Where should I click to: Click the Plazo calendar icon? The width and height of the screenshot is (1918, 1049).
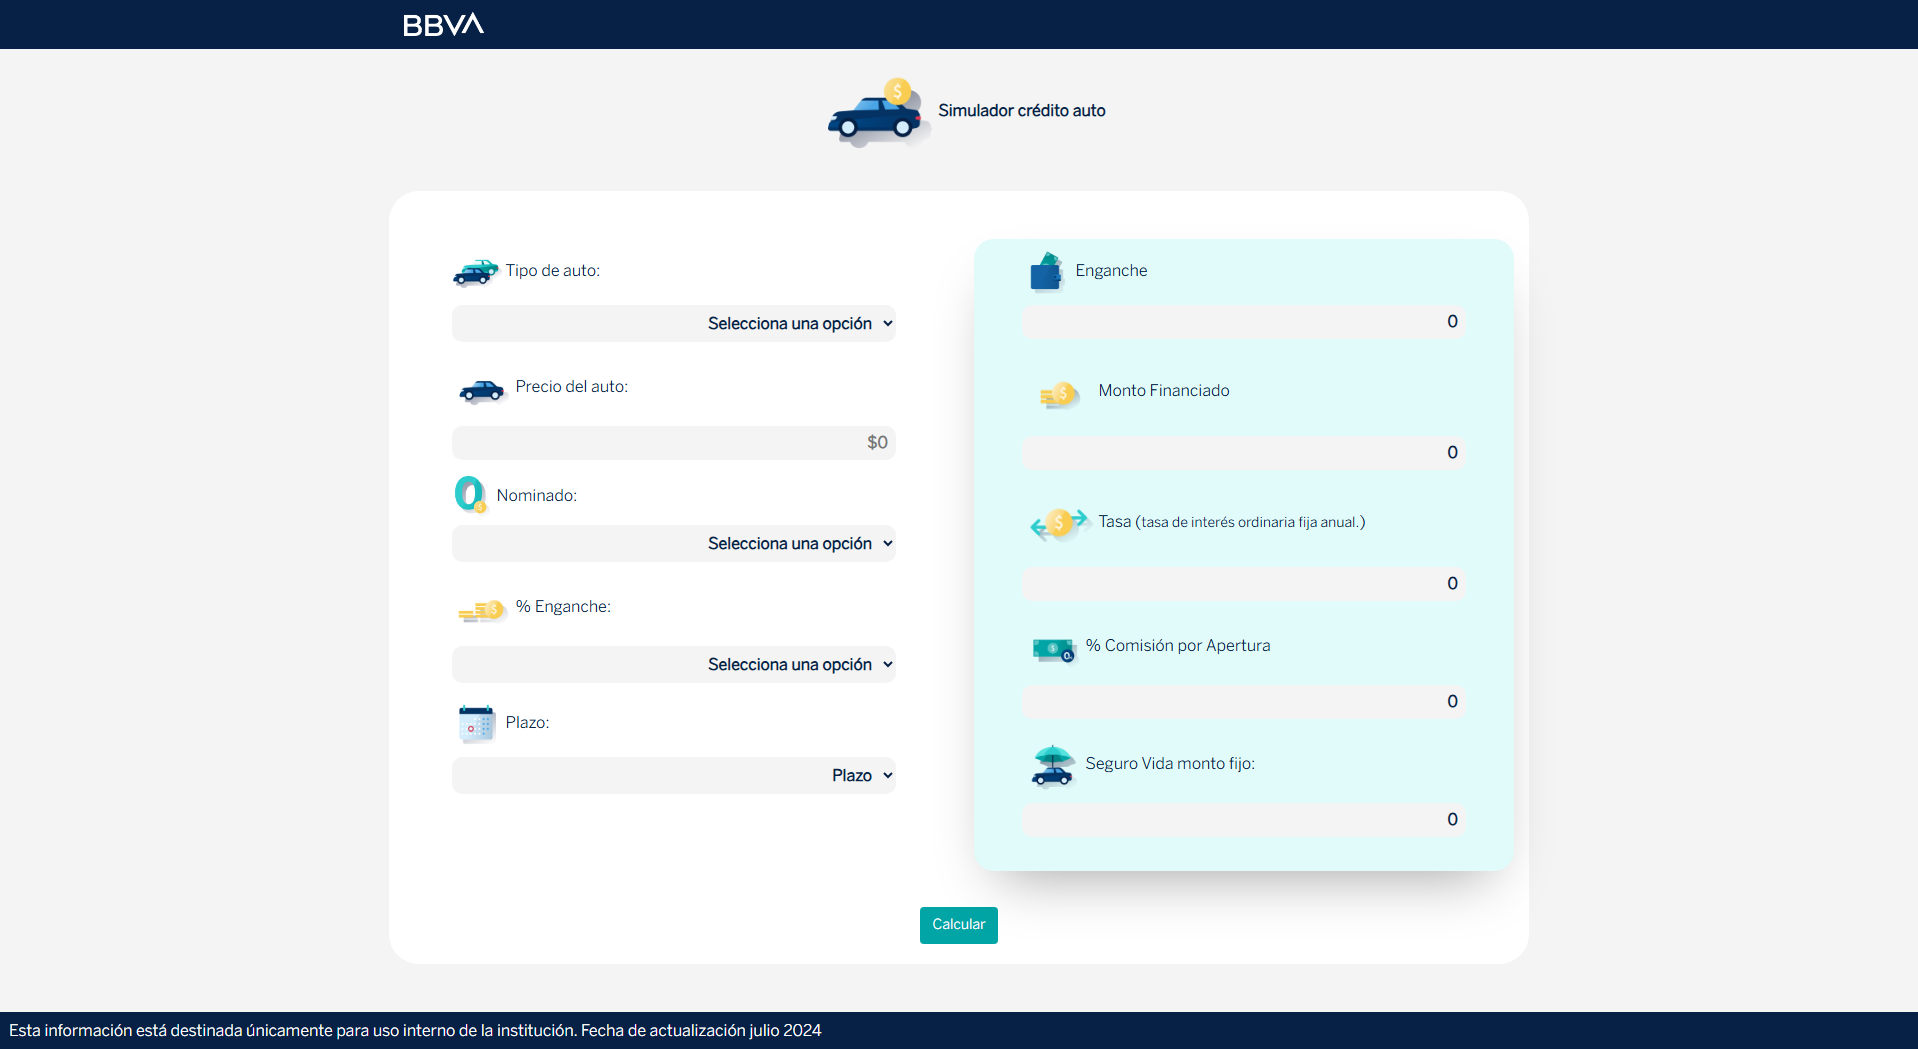(x=476, y=724)
